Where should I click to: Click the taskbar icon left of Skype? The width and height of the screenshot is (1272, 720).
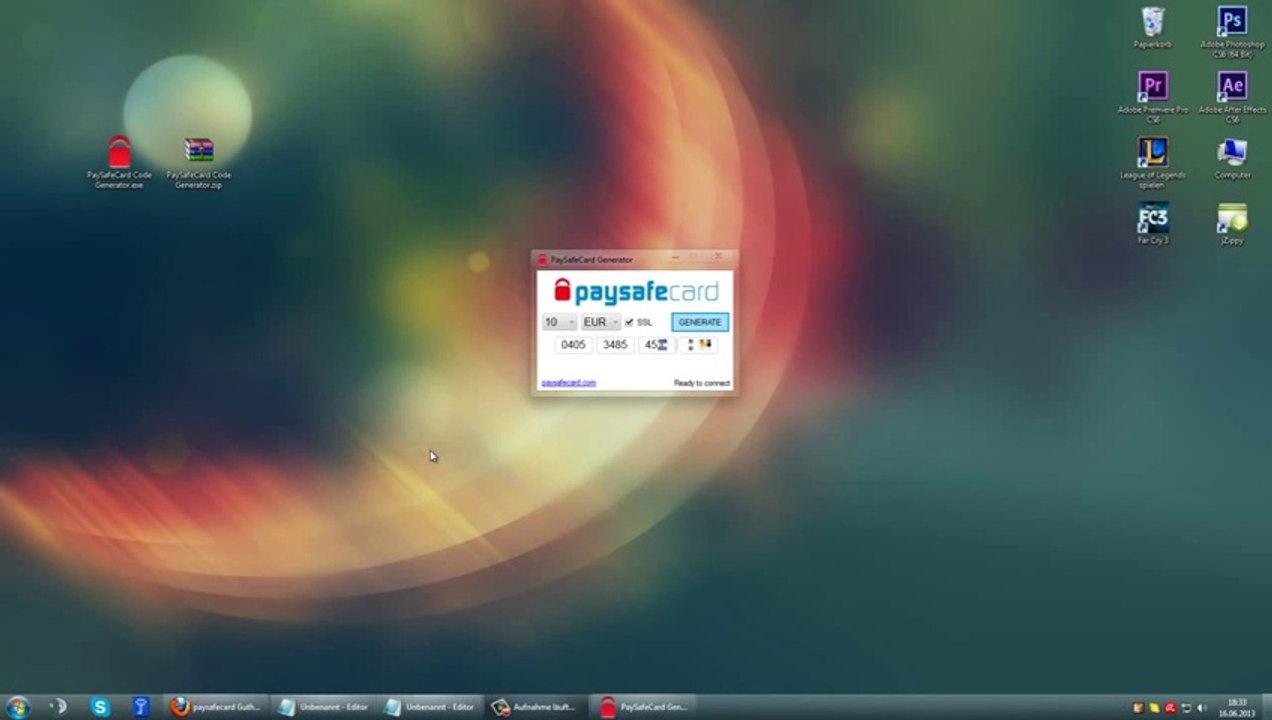(x=59, y=707)
